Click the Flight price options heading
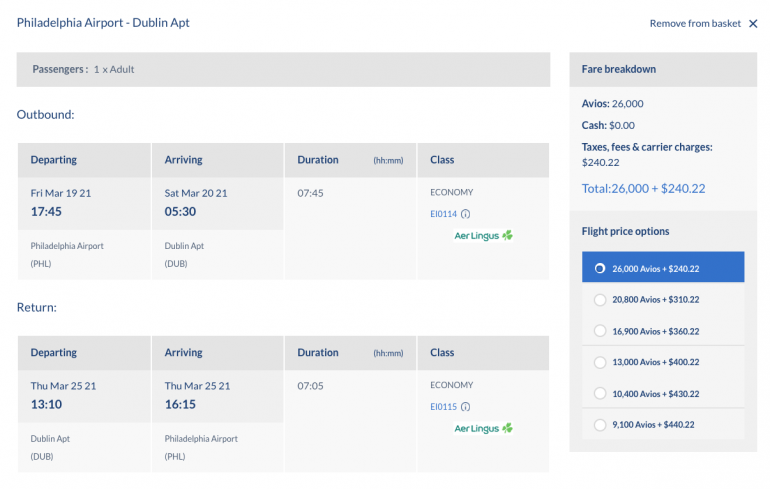Screen dimensions: 770x489 point(625,231)
